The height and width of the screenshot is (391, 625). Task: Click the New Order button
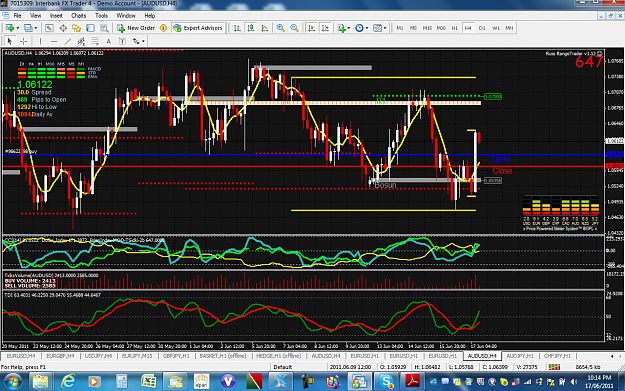[x=136, y=28]
